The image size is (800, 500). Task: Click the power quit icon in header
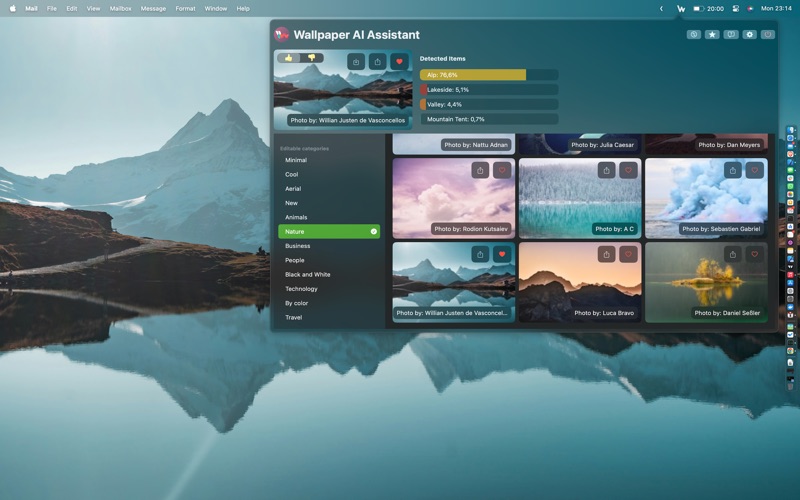click(x=768, y=34)
